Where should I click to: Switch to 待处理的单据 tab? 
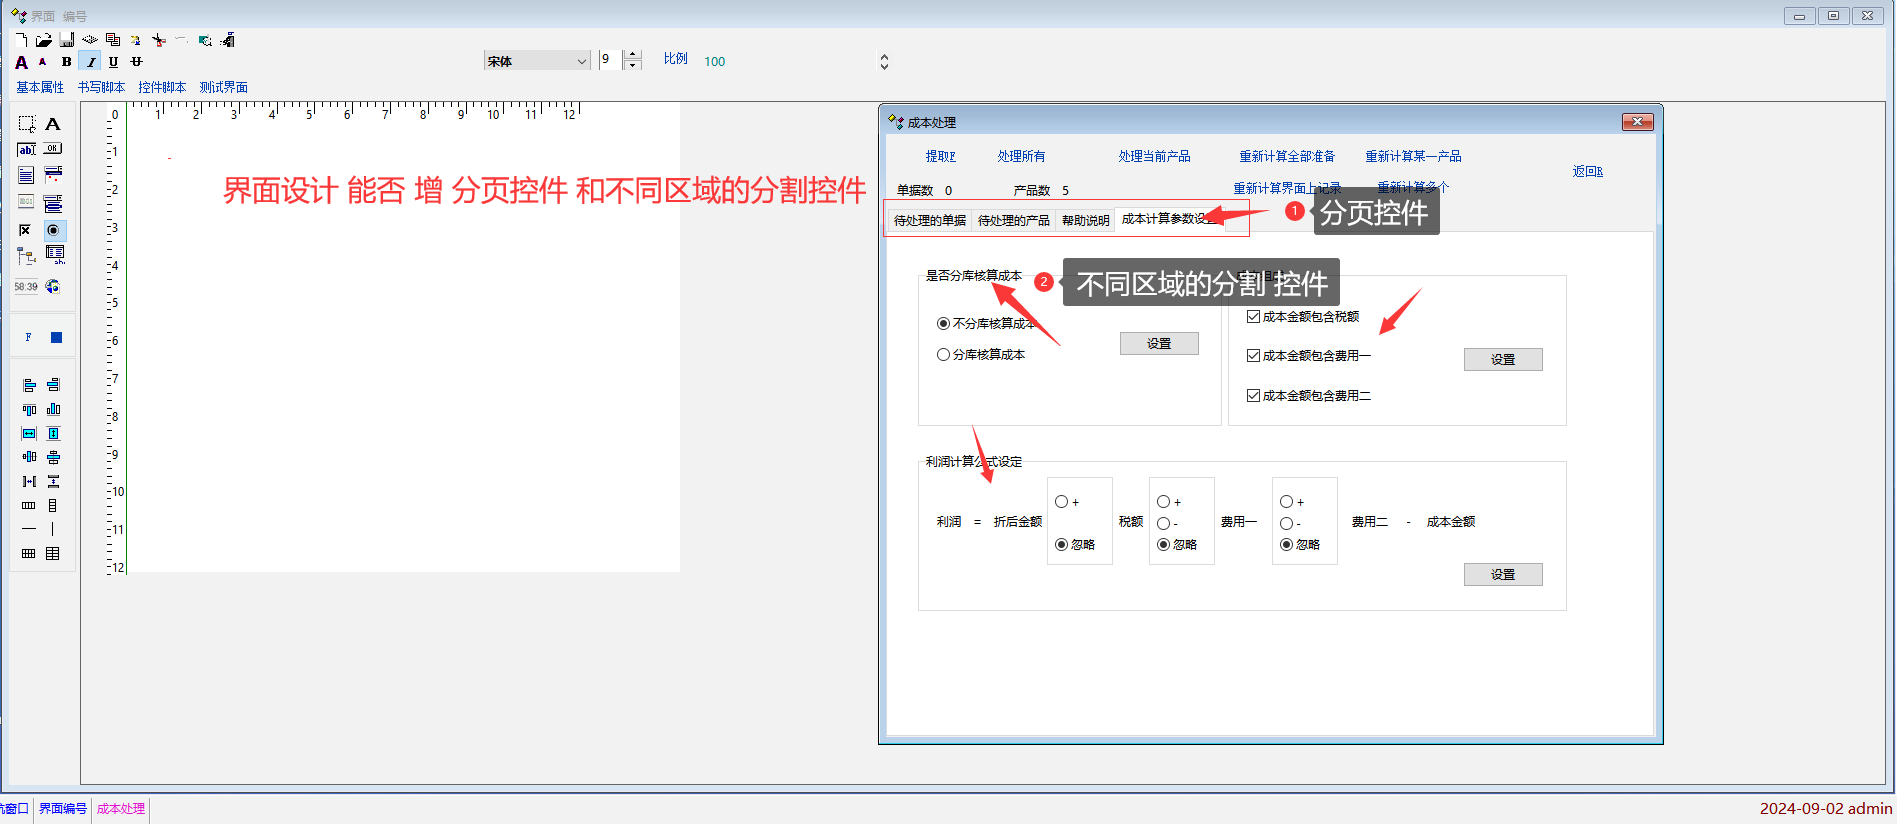929,220
